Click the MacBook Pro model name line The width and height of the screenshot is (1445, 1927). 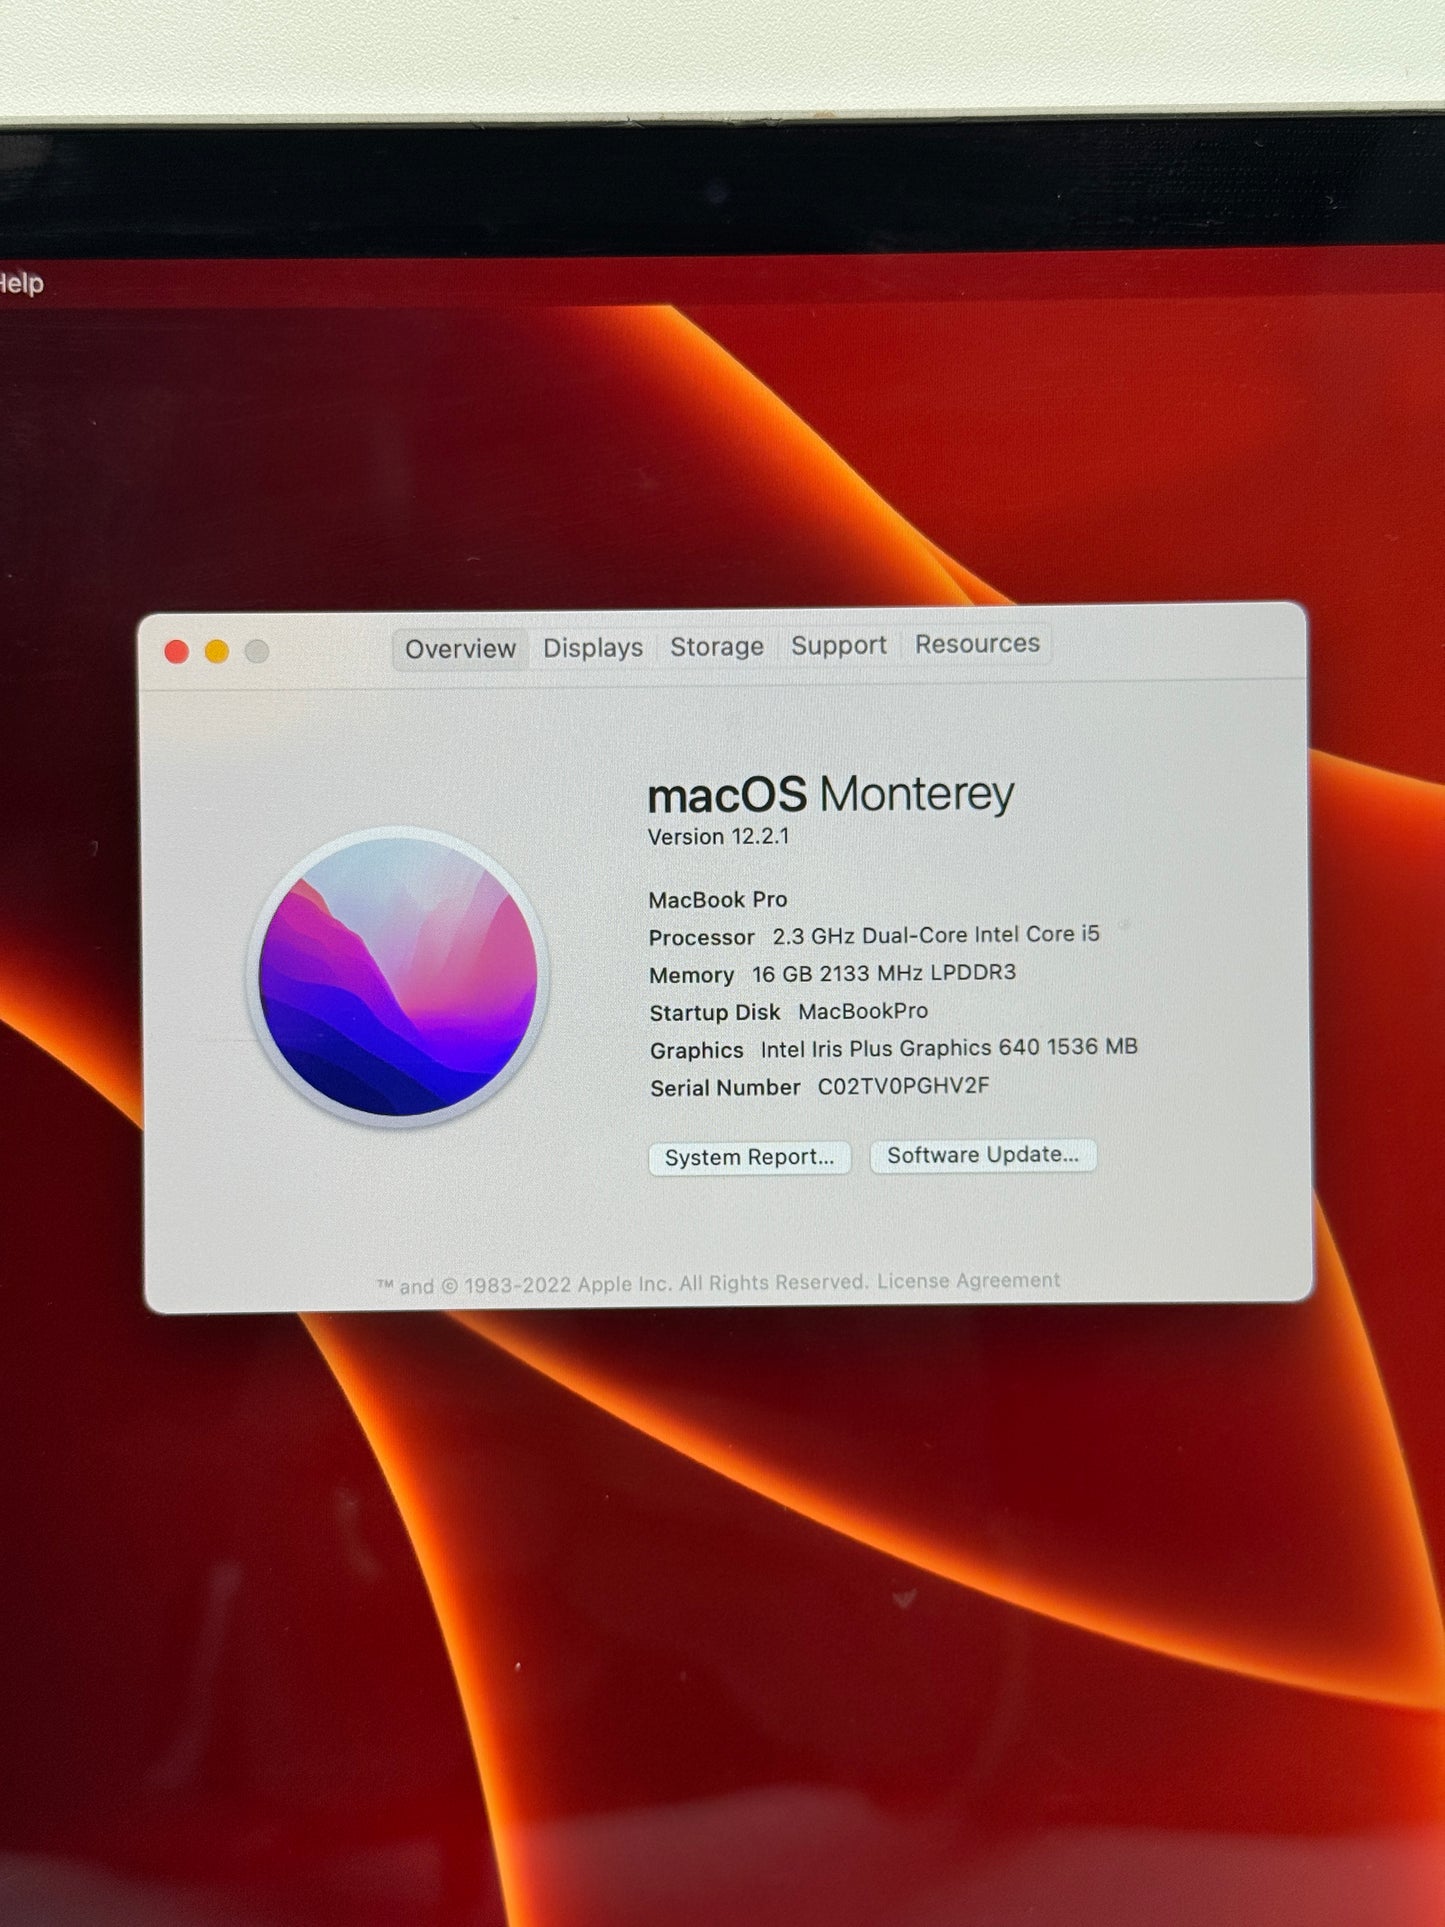point(718,900)
